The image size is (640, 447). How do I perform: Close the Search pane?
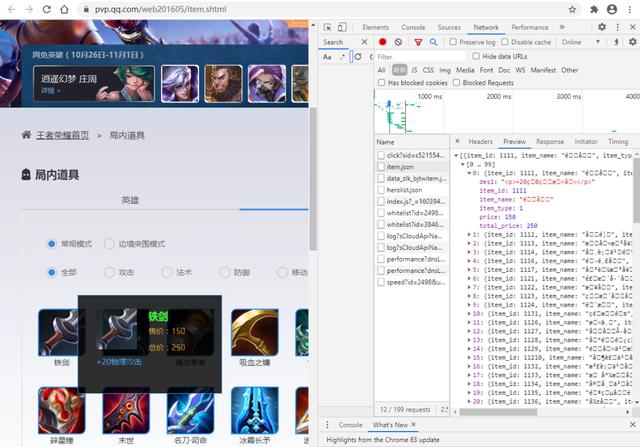[364, 42]
